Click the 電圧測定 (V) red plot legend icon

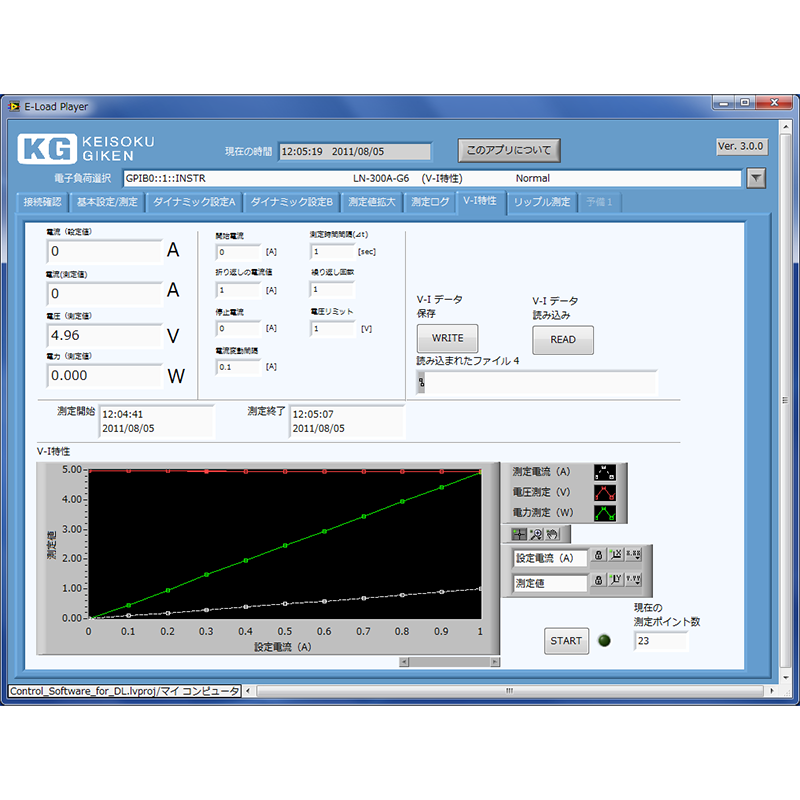pyautogui.click(x=604, y=492)
